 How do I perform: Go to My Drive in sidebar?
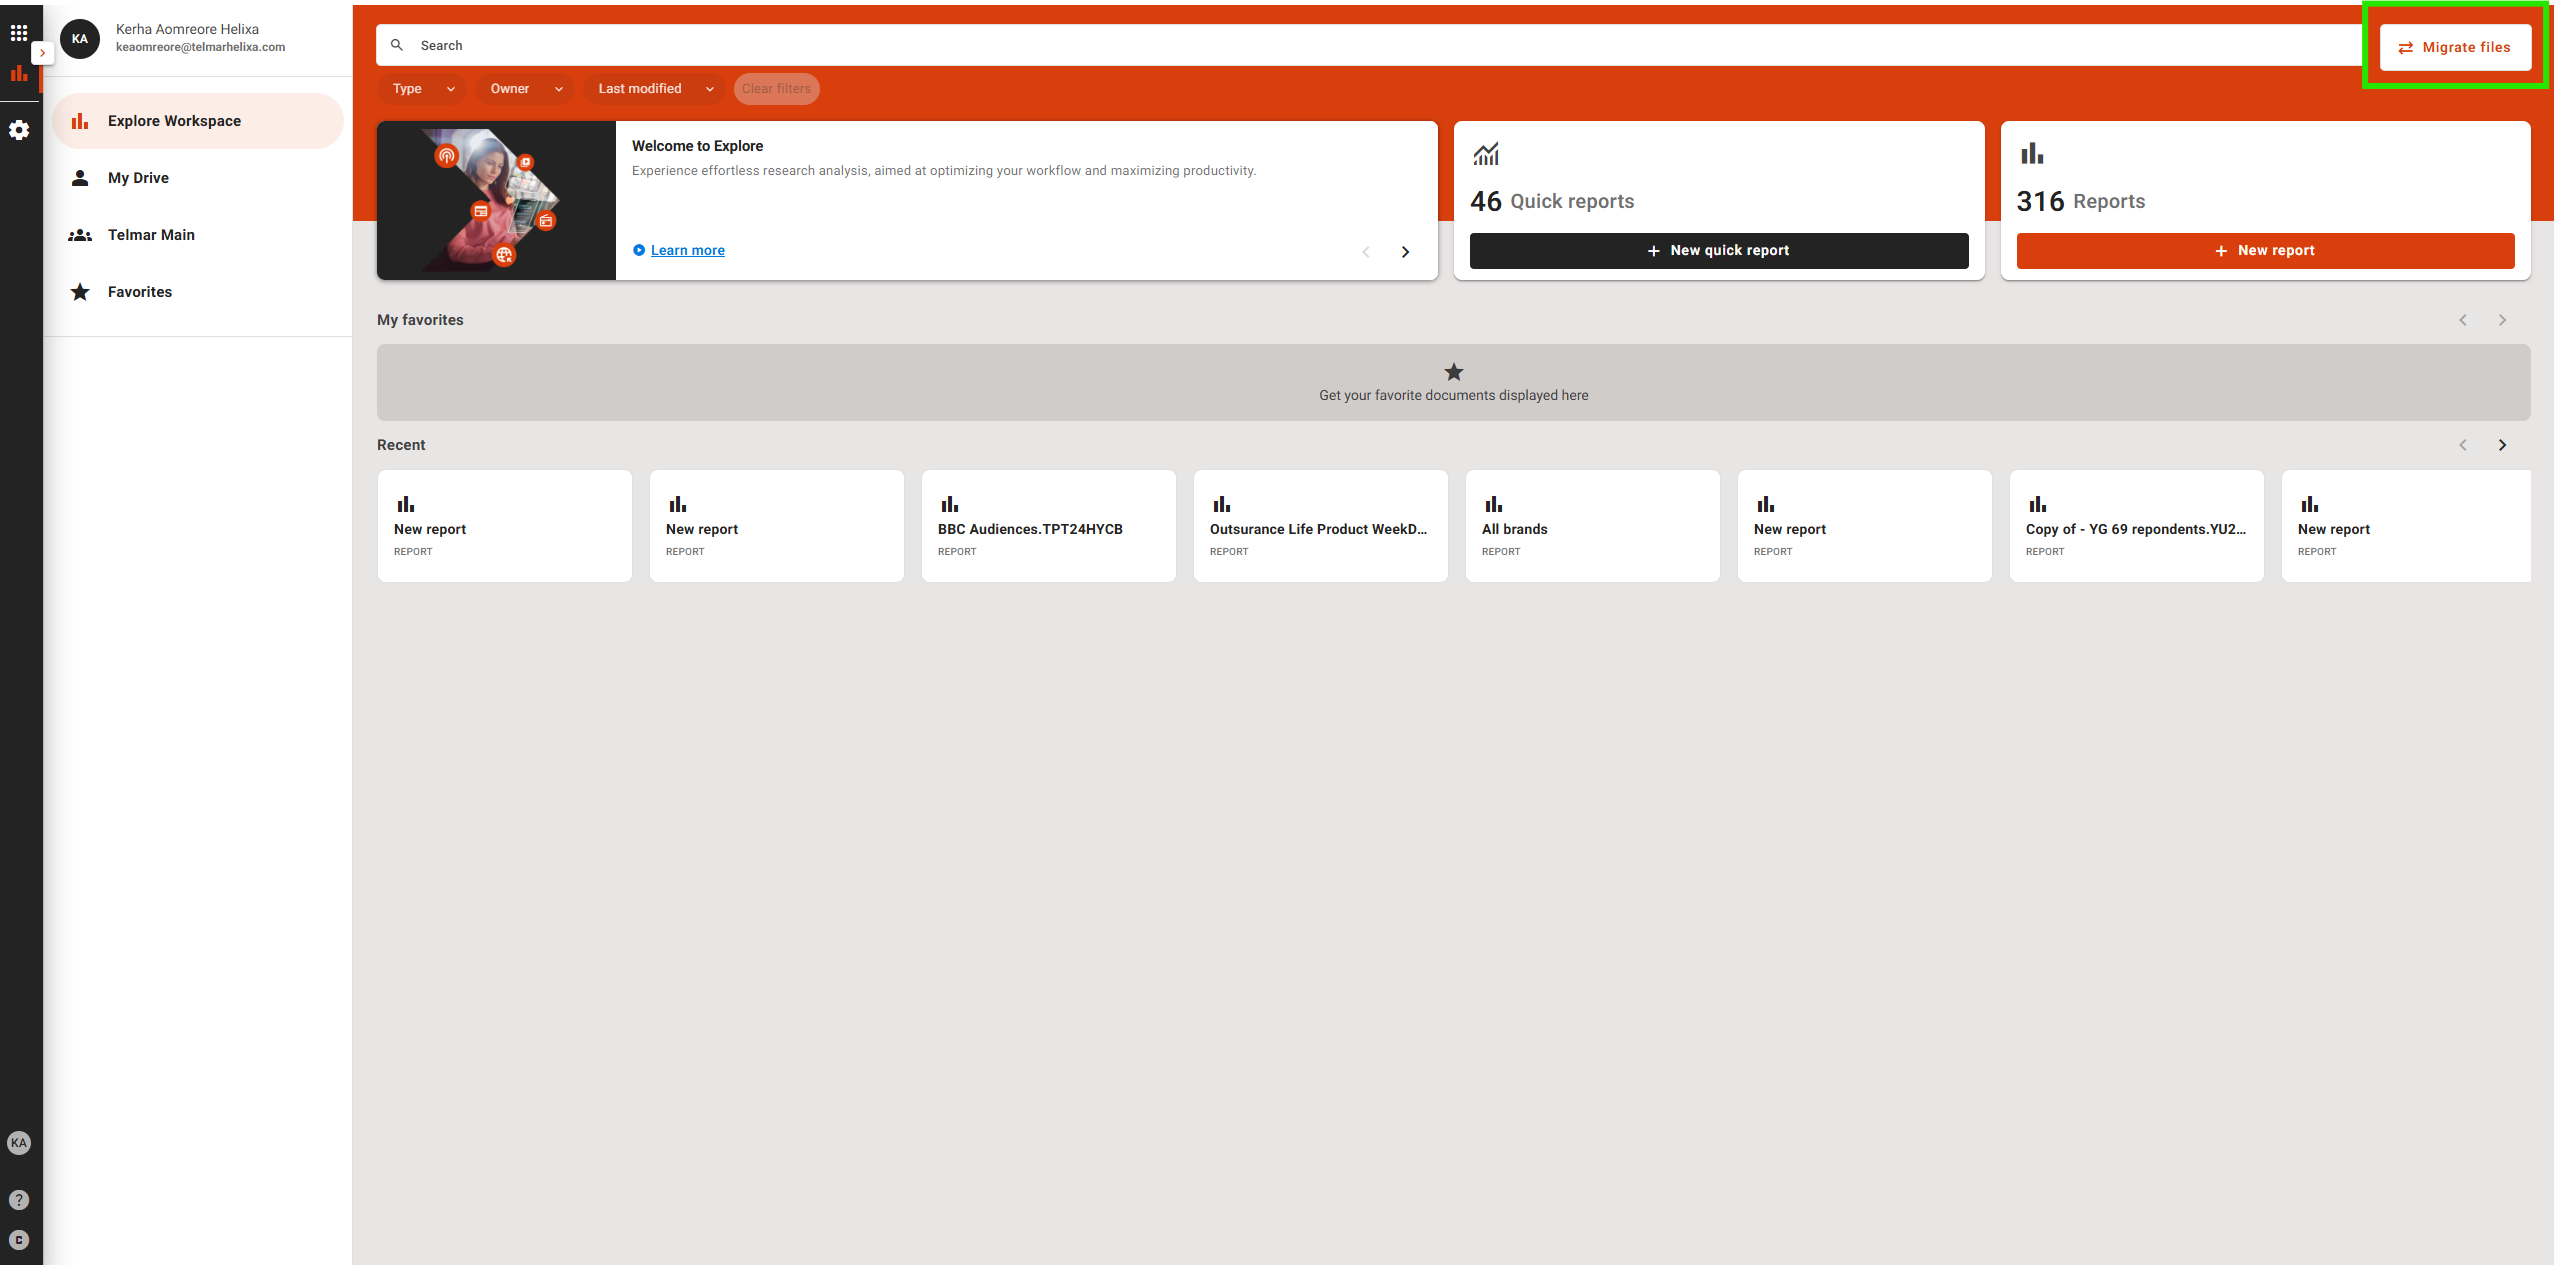pos(138,178)
